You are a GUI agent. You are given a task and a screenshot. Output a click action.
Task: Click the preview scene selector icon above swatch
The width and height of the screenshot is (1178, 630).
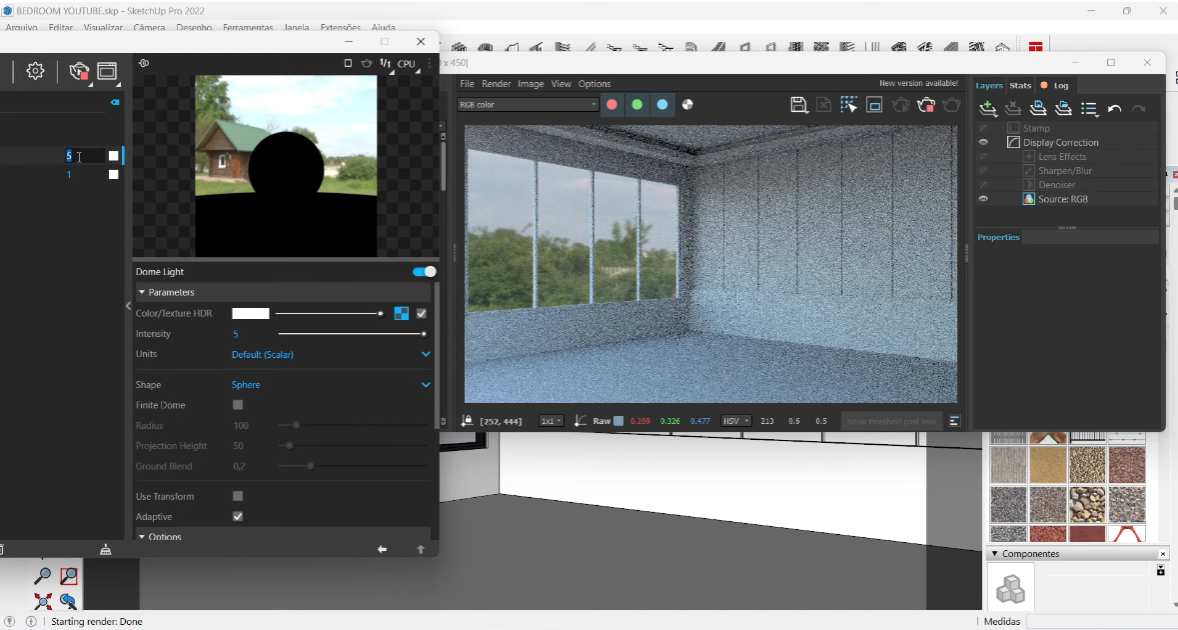point(143,63)
